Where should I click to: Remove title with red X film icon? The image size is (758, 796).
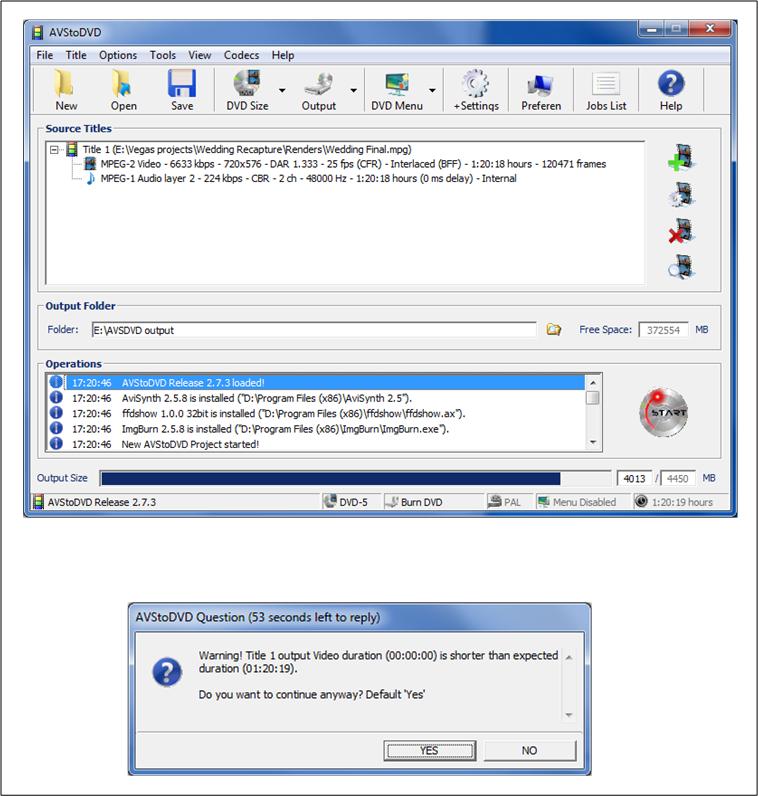click(x=681, y=231)
